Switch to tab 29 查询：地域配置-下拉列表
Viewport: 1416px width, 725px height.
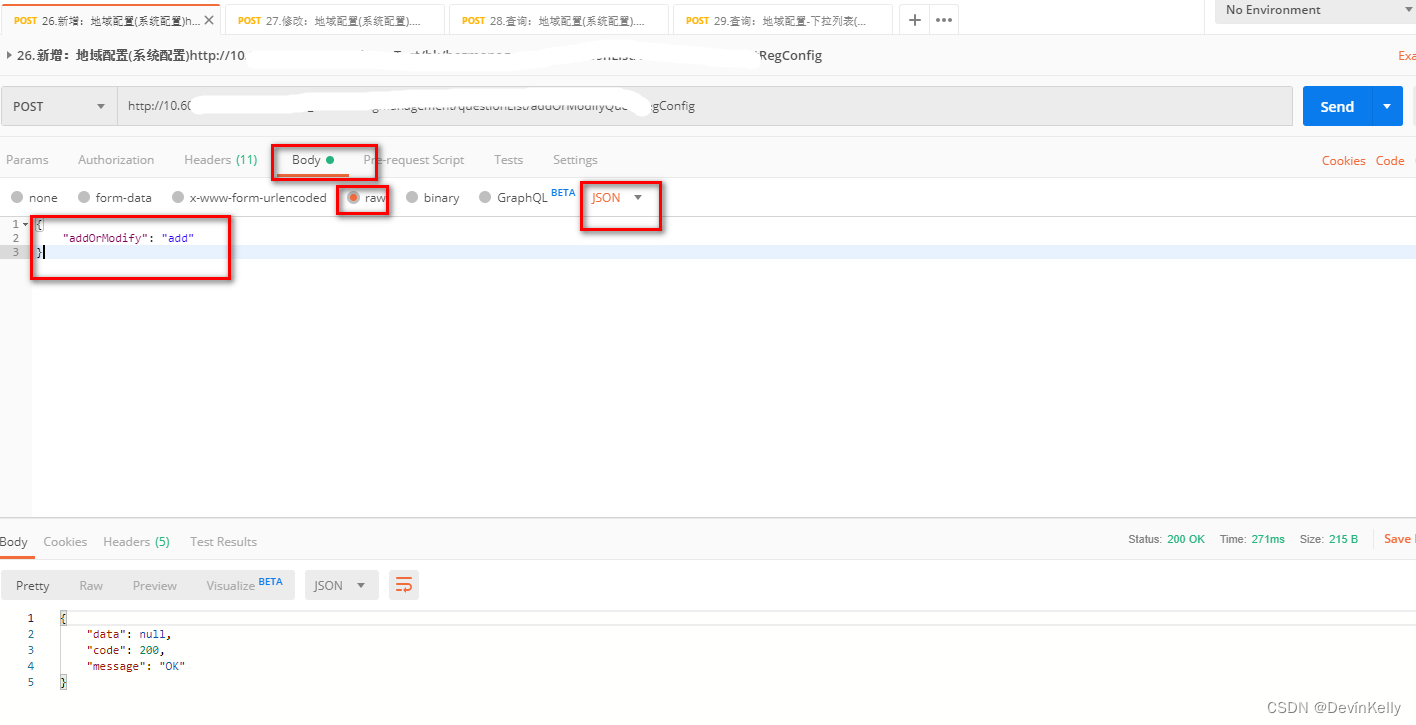tap(783, 20)
